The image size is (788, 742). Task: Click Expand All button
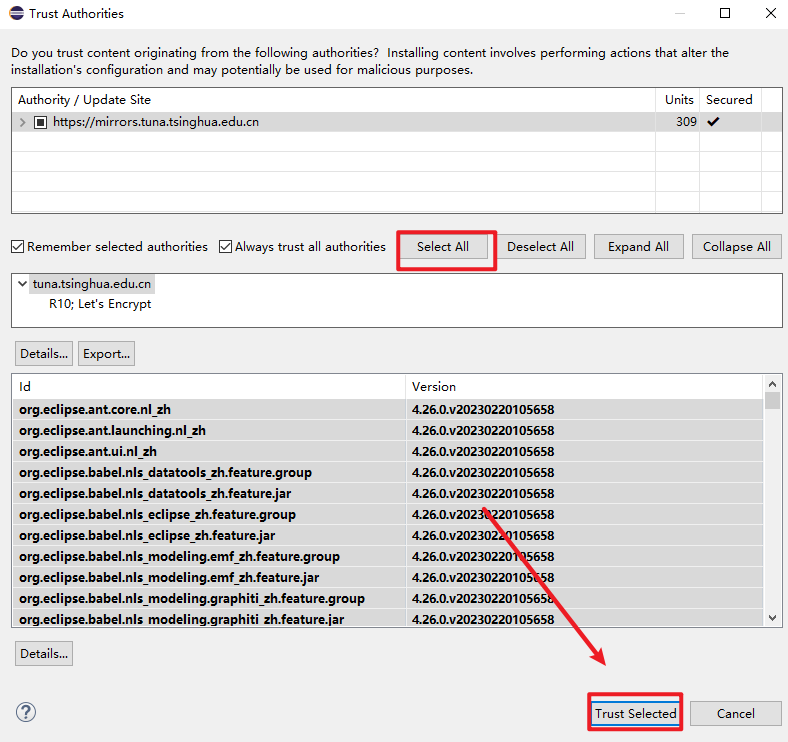click(x=638, y=247)
